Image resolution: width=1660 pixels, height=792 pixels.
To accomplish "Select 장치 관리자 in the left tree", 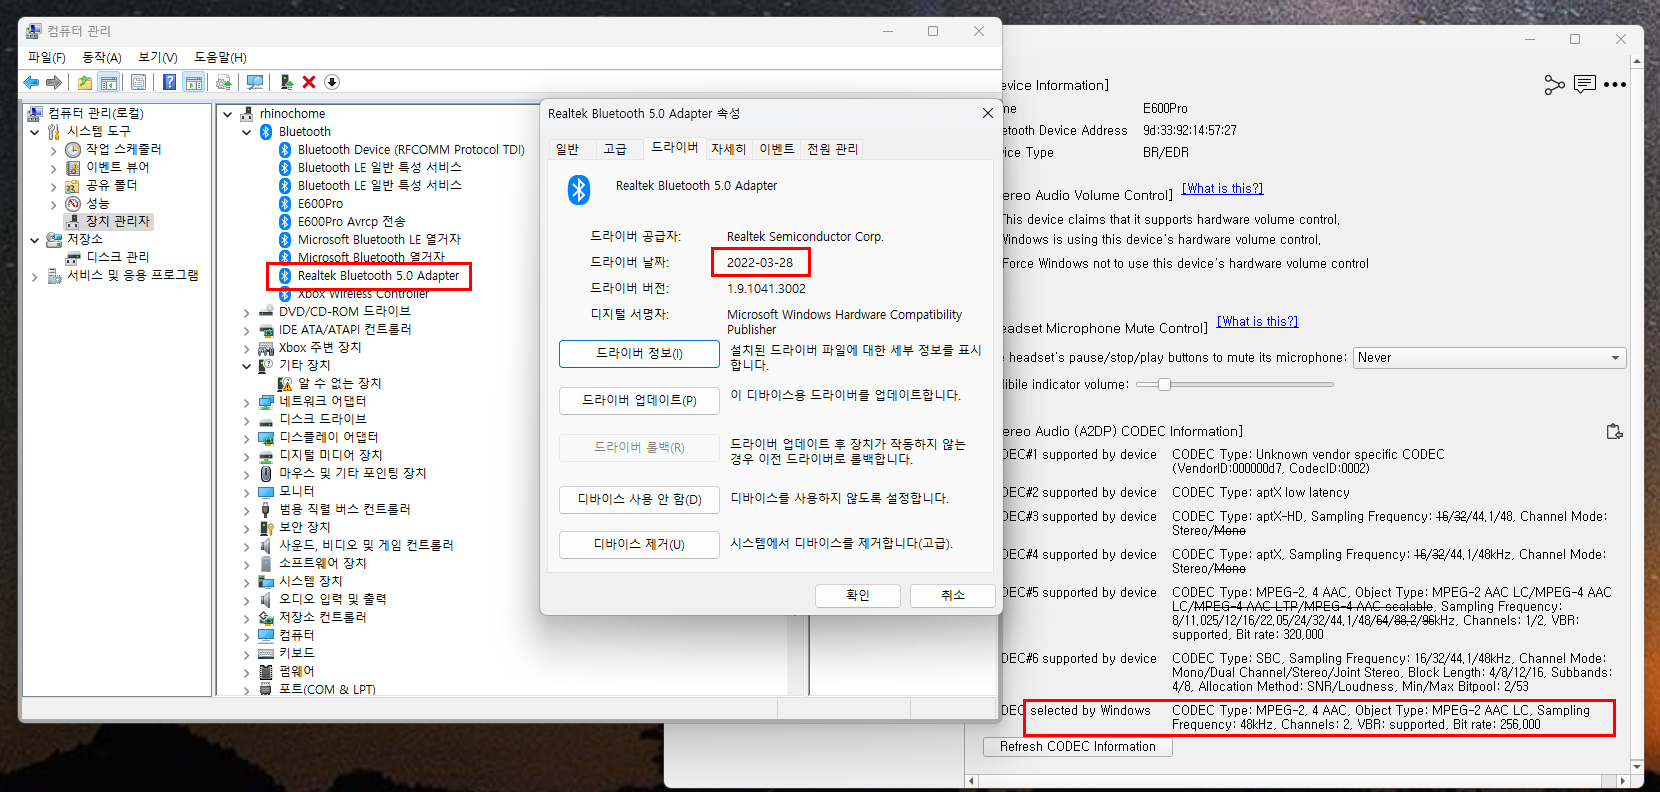I will [118, 221].
